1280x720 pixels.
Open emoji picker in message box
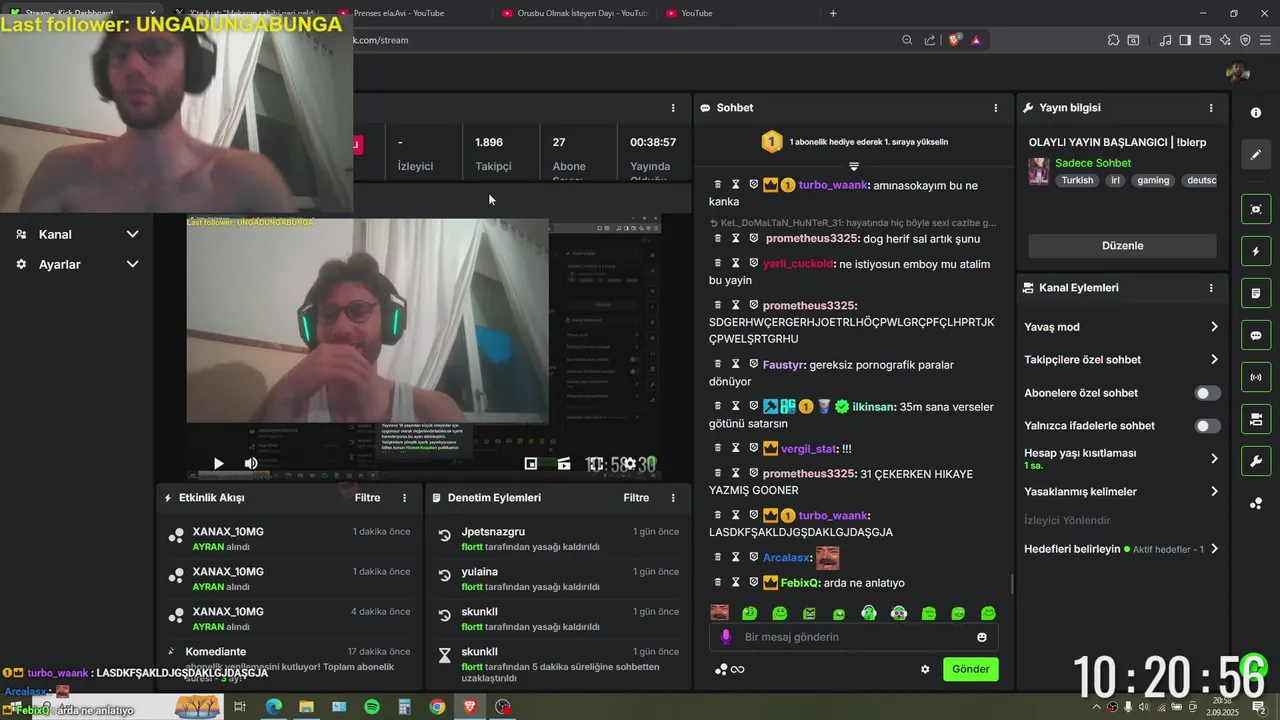(x=982, y=637)
